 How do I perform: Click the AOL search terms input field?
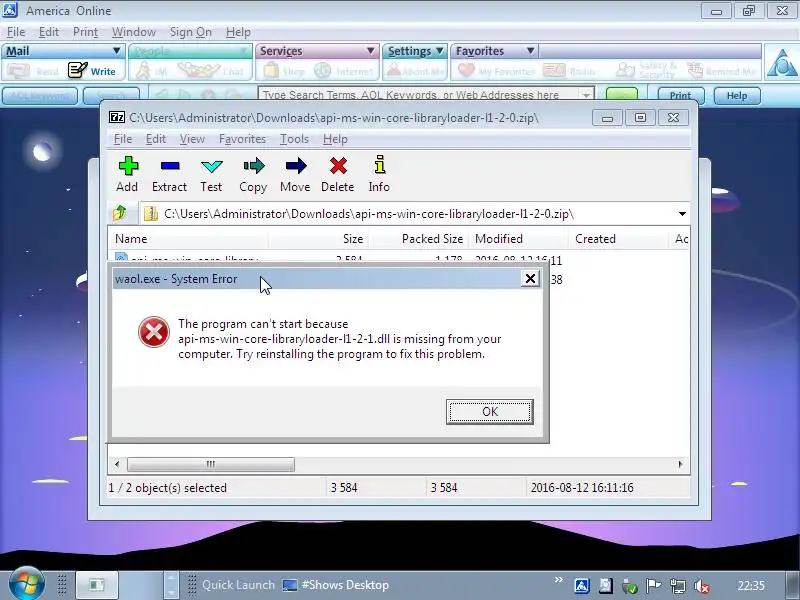[419, 95]
